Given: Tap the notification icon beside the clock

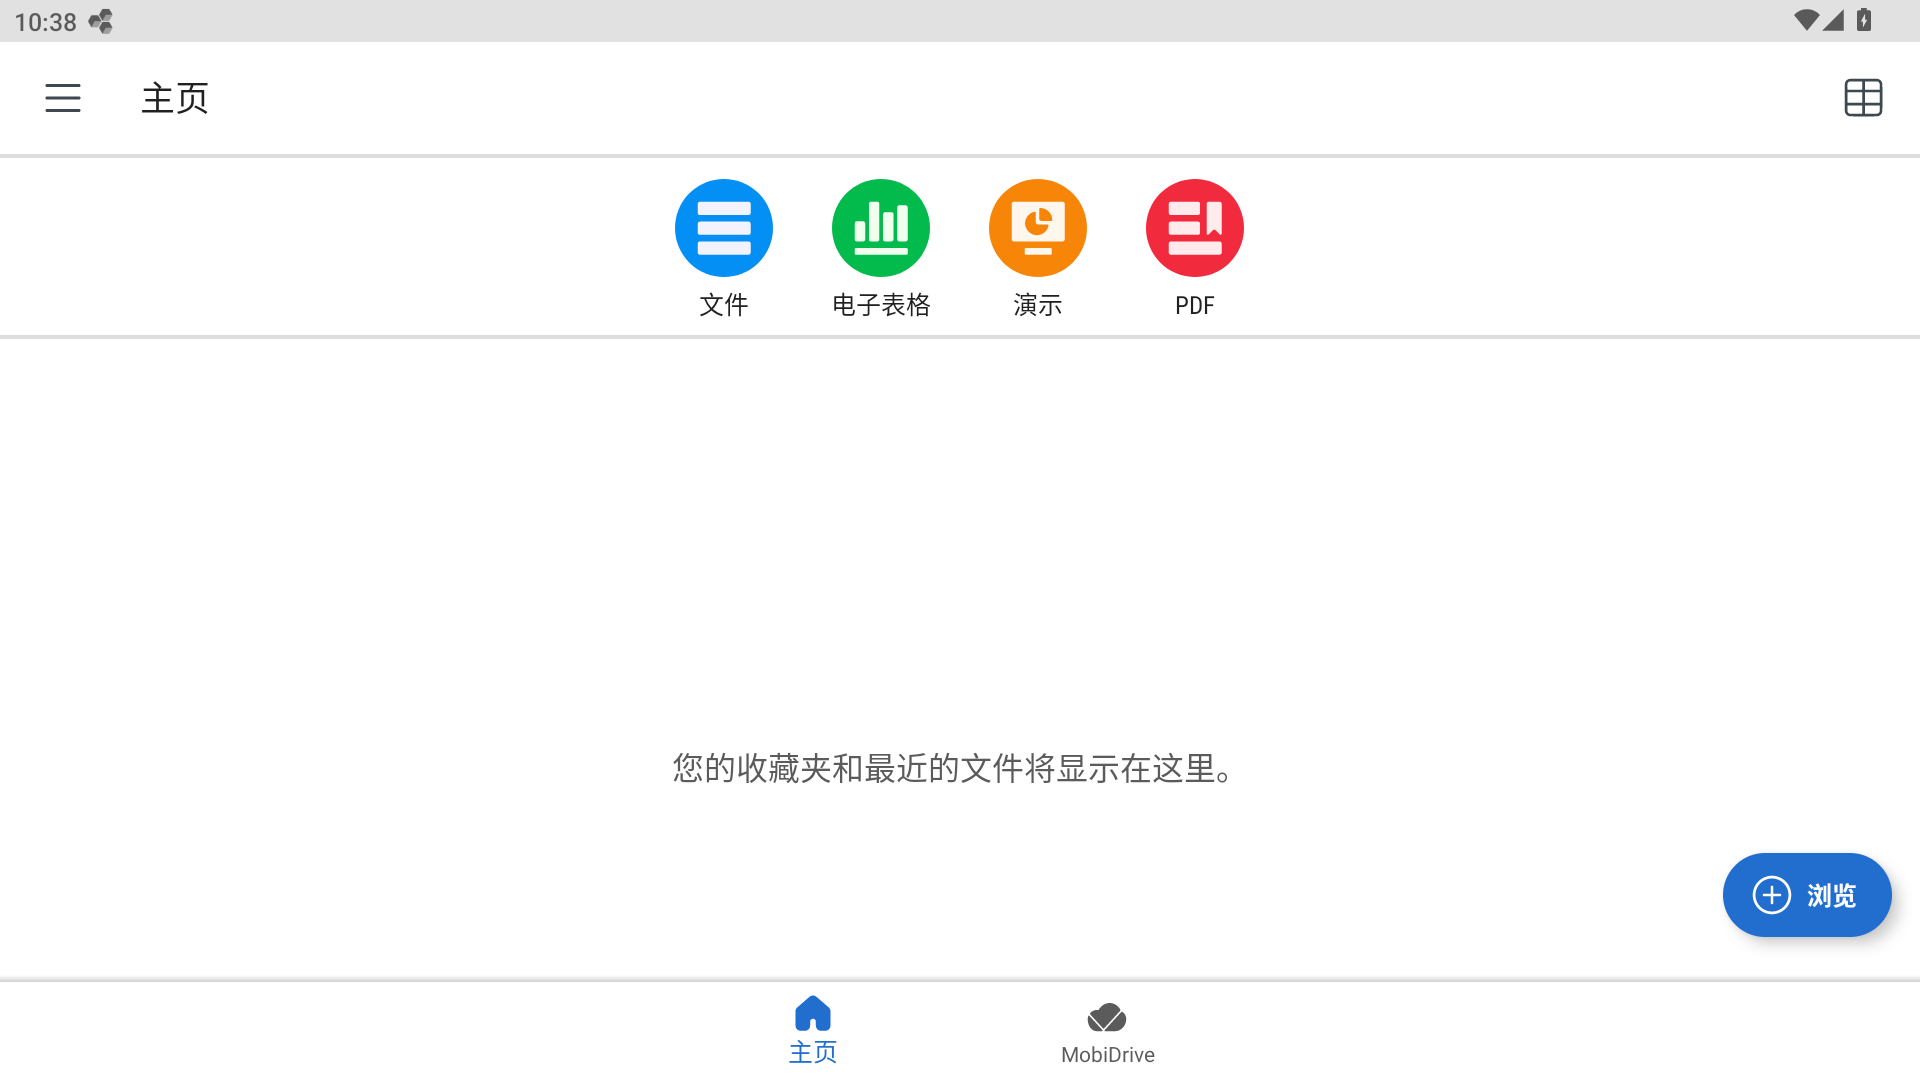Looking at the screenshot, I should (101, 21).
